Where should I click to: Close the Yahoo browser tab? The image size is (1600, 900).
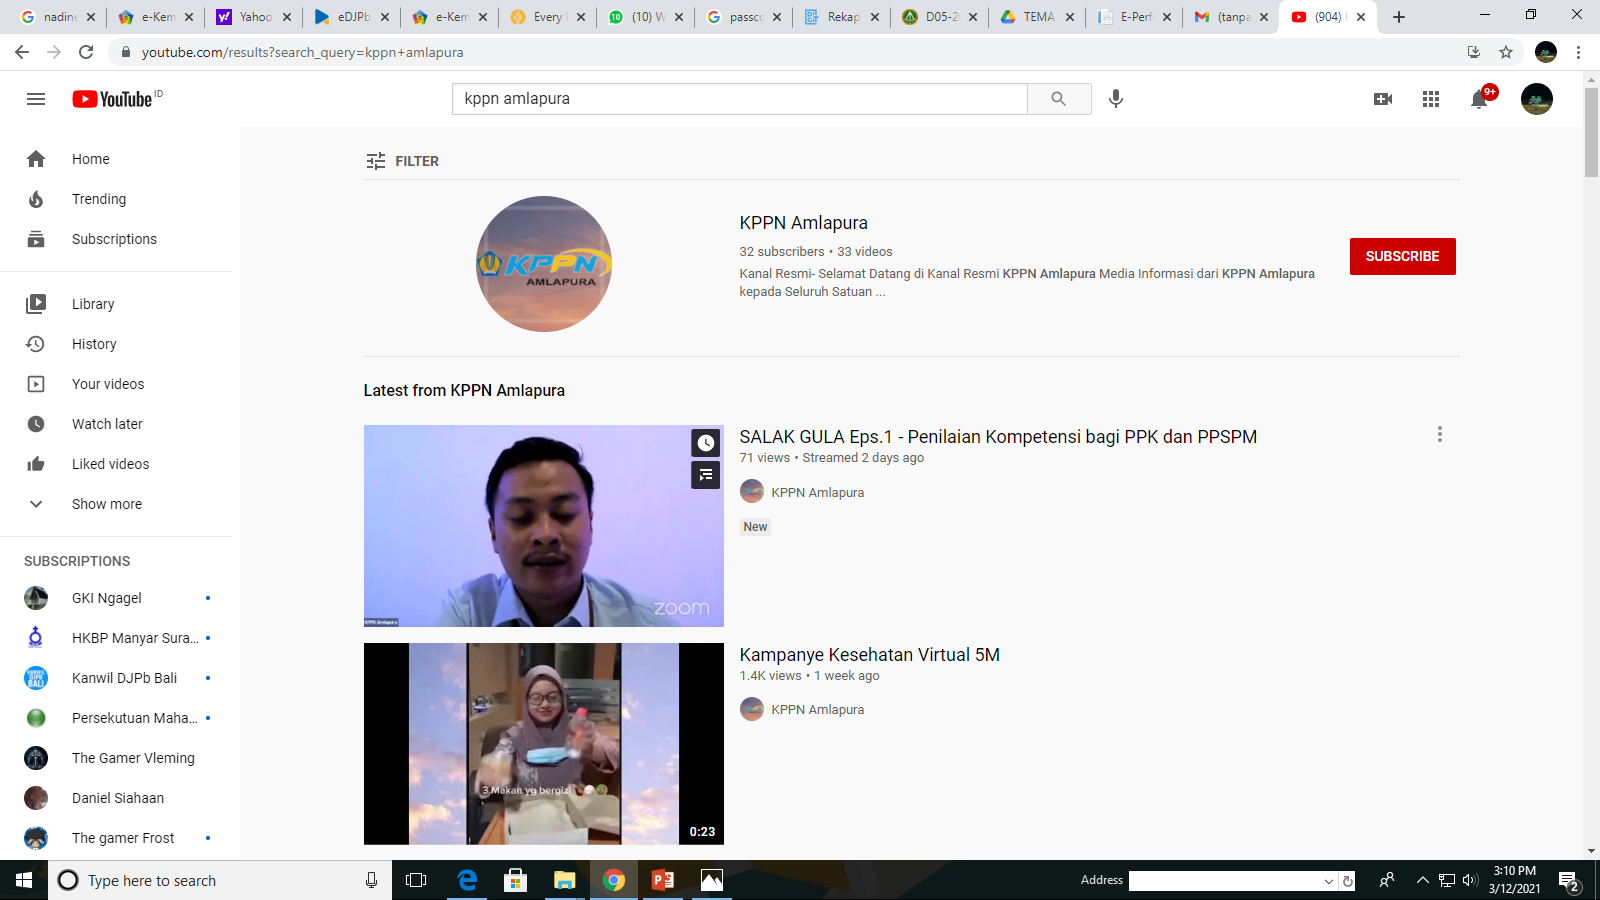287,17
